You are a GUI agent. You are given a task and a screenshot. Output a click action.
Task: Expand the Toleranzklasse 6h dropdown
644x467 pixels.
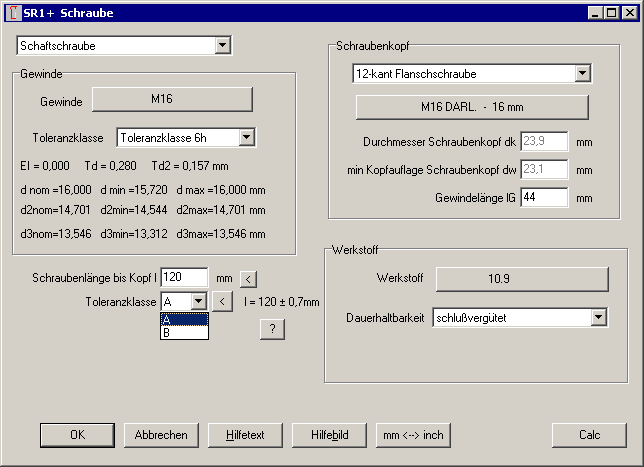246,137
